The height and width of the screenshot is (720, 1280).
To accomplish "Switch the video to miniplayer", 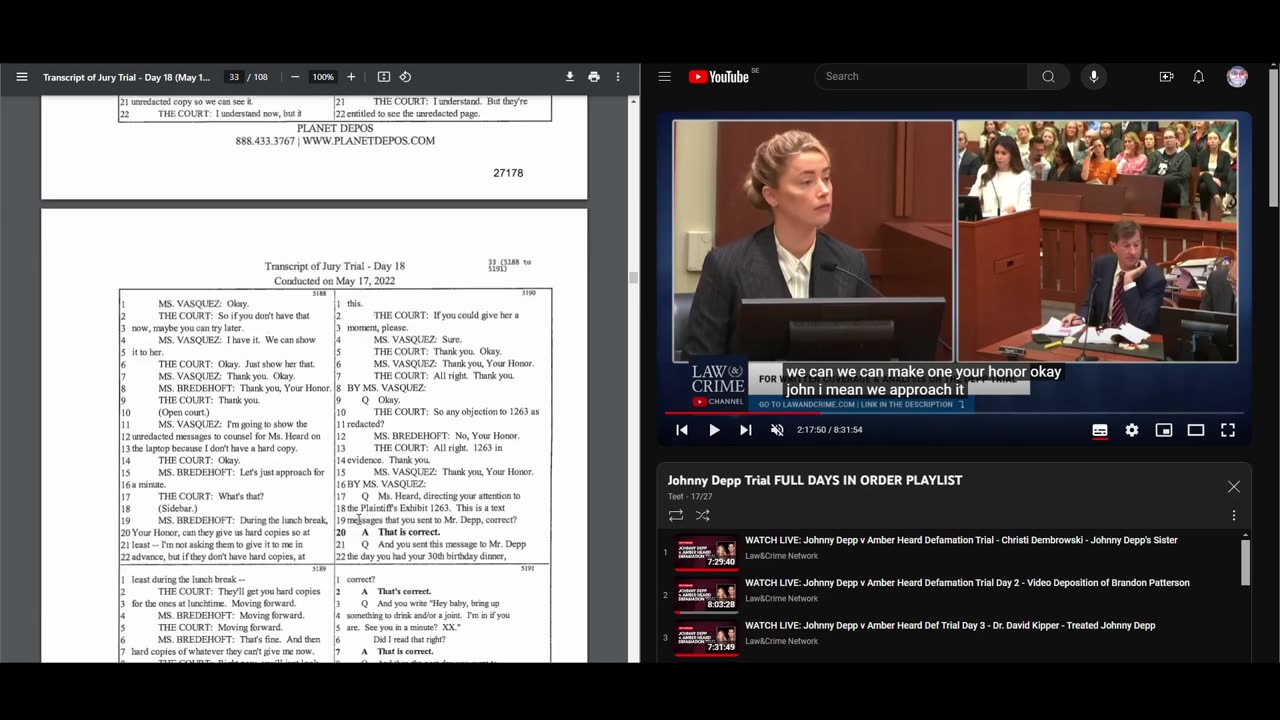I will click(x=1164, y=430).
